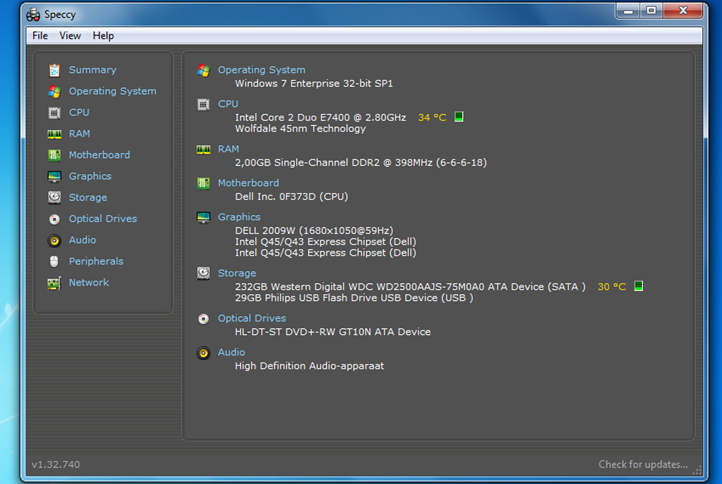Click 'DELL 2009W (1680x1050@59Hz)' text
The width and height of the screenshot is (722, 484).
[314, 230]
